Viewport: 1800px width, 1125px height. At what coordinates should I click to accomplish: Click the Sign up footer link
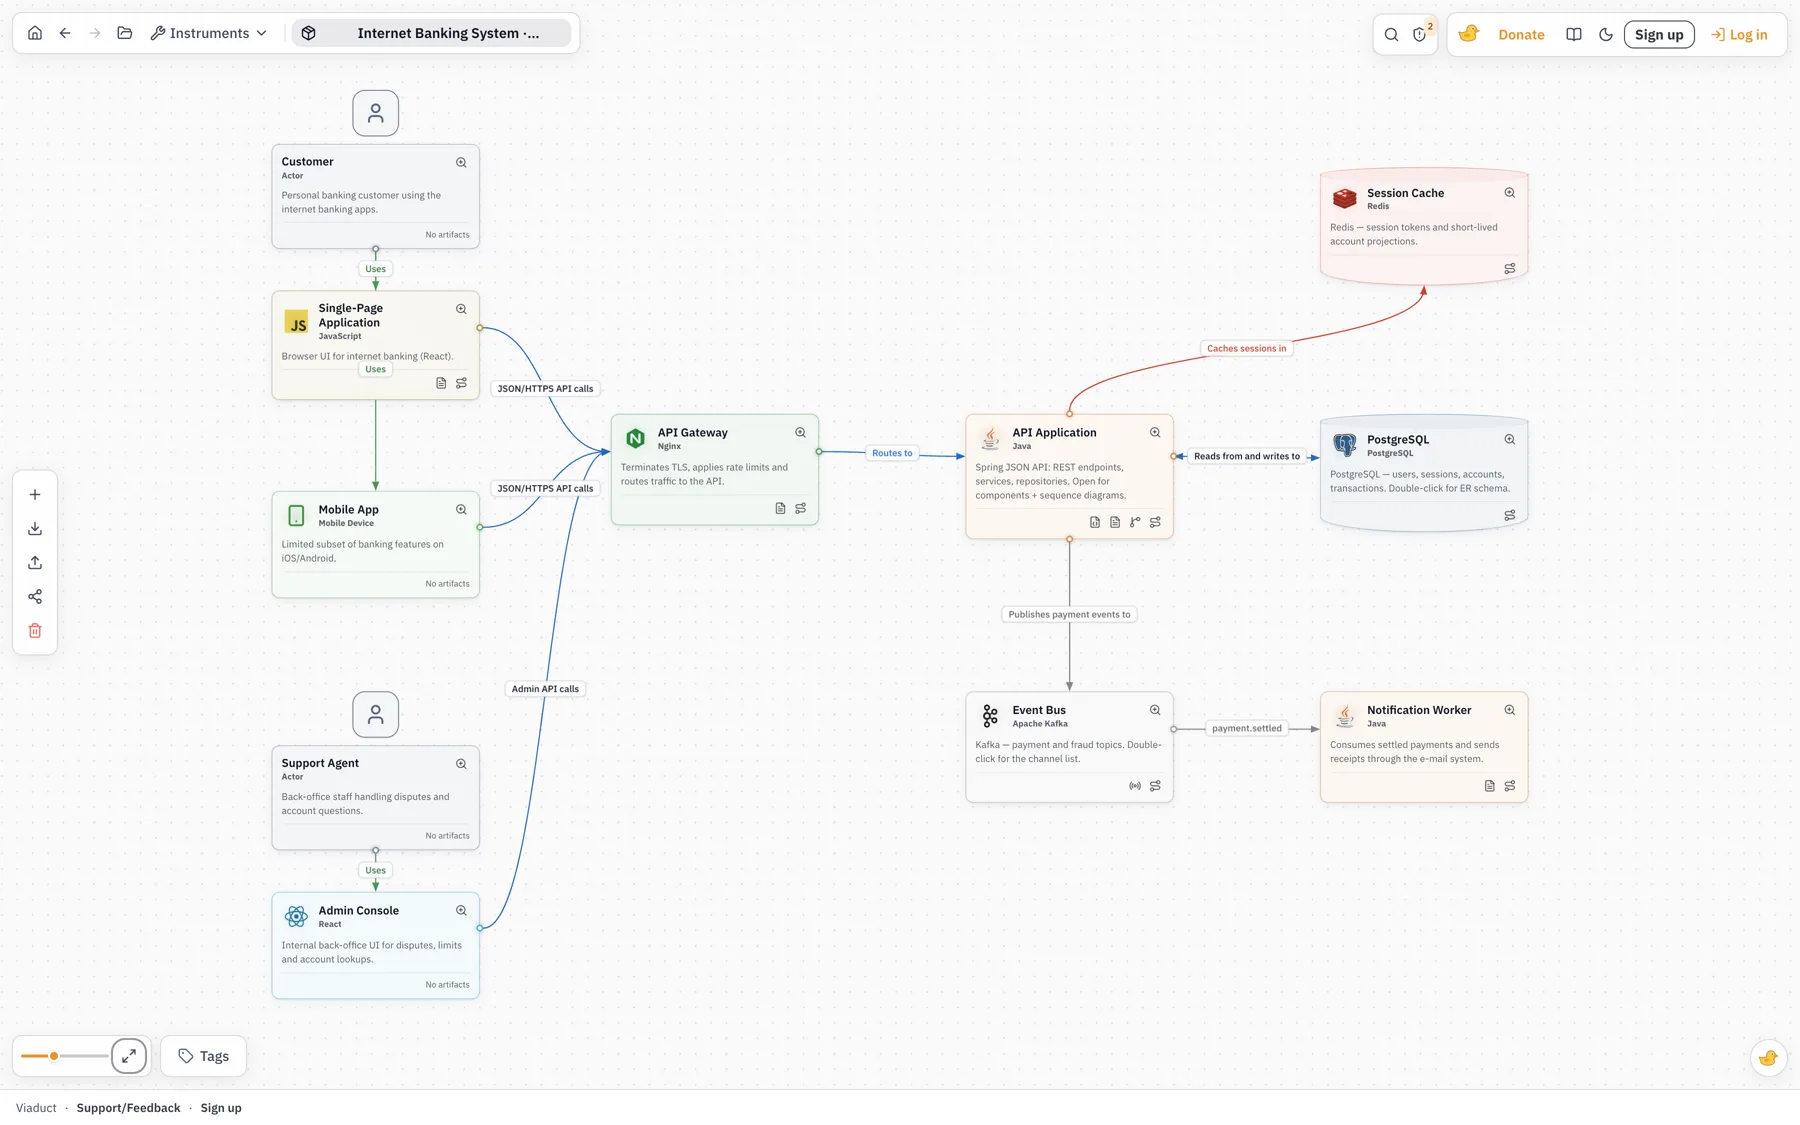pos(221,1108)
